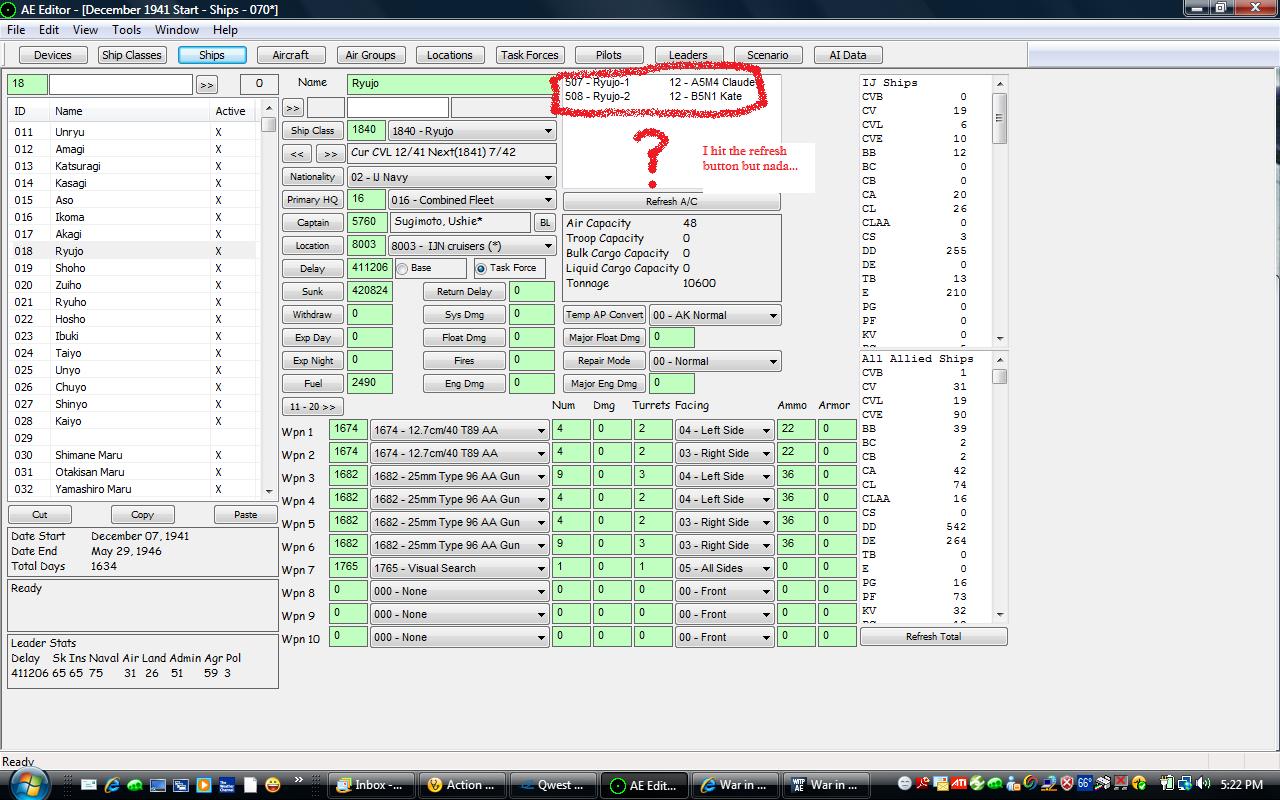This screenshot has width=1280, height=800.
Task: Click the 11 - 20 >> weapons button
Action: [x=312, y=407]
